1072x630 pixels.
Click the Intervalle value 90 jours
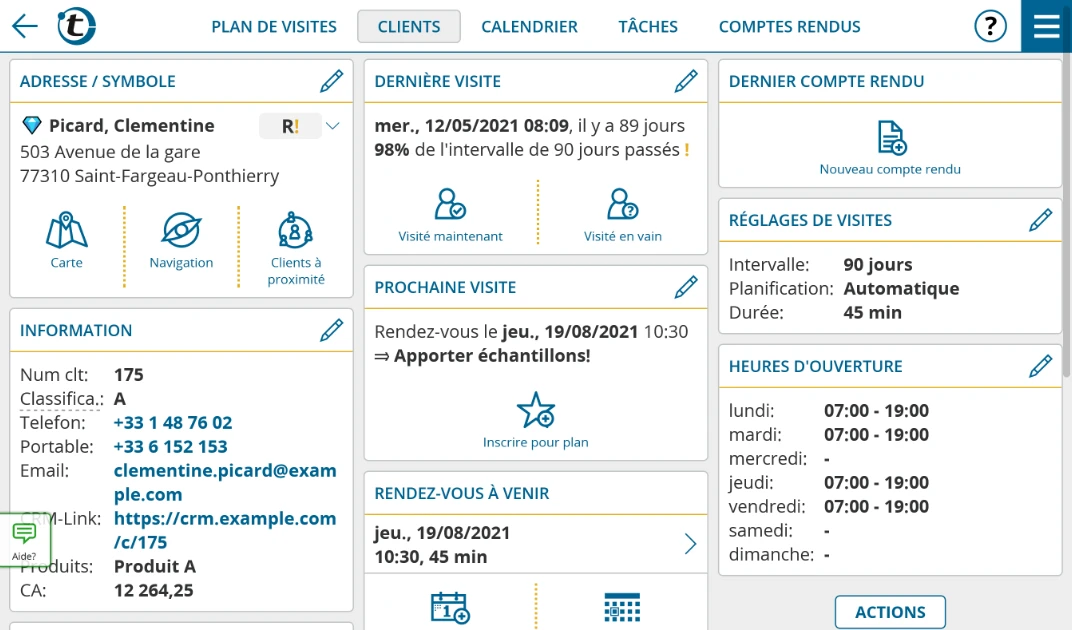point(878,264)
